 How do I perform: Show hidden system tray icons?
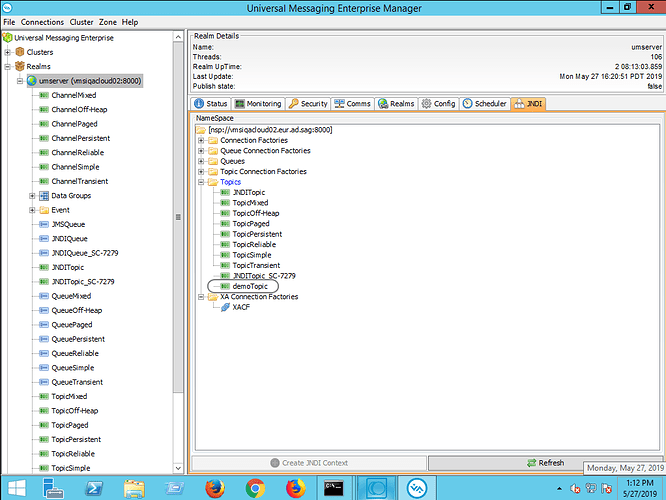pyautogui.click(x=559, y=489)
